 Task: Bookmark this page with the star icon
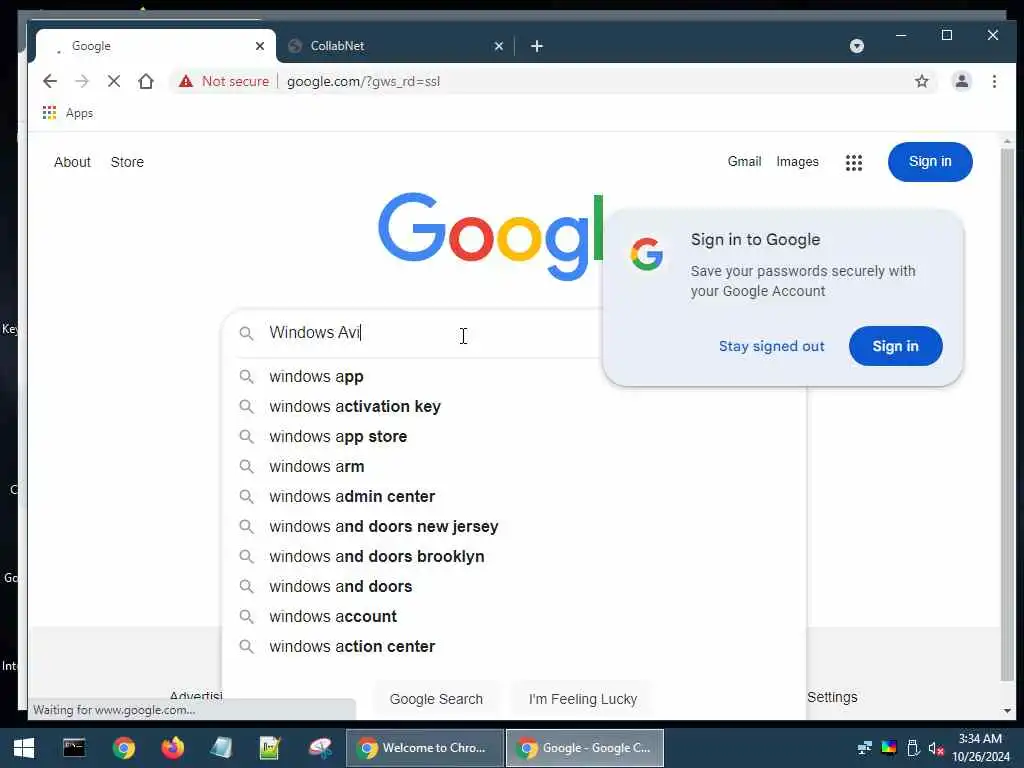[921, 81]
